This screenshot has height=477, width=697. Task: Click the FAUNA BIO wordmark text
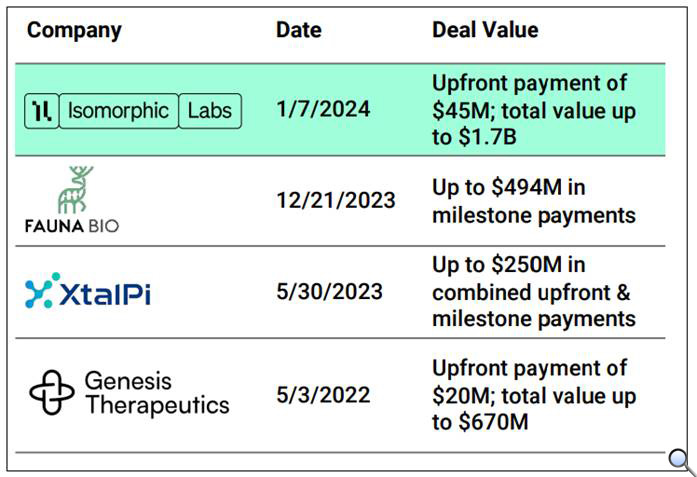(72, 226)
